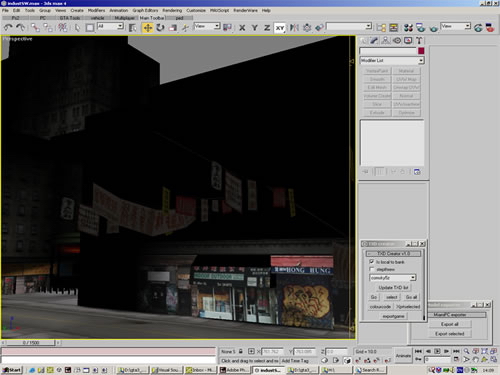Switch to the GTA Tools toolbar tab
The image size is (500, 375).
coord(70,18)
